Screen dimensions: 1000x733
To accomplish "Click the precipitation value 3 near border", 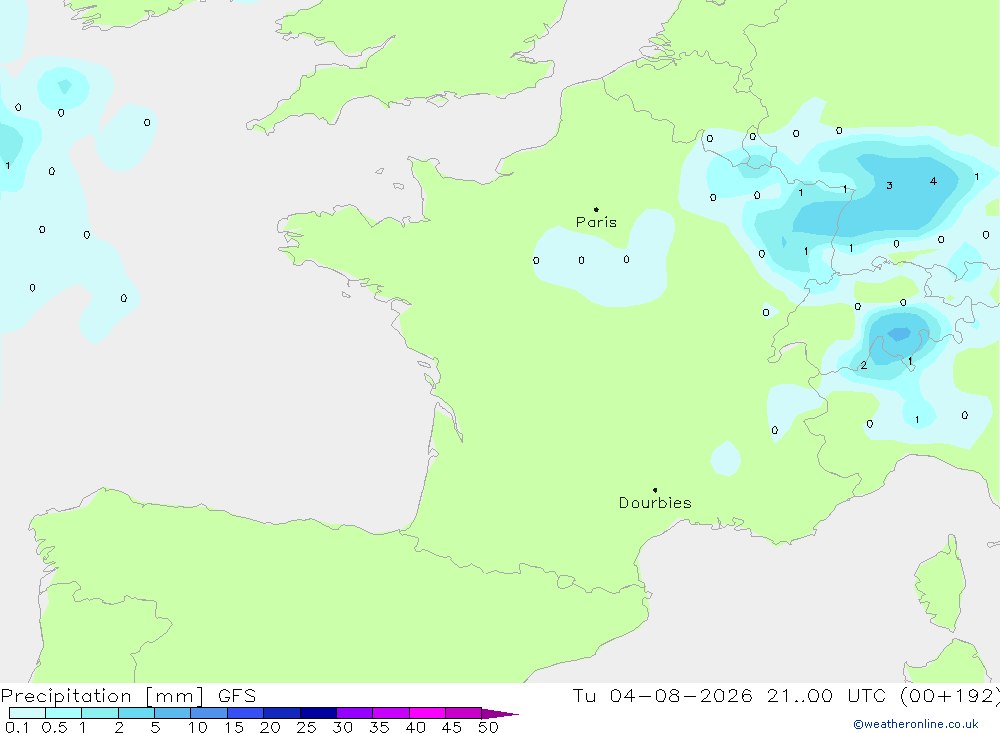I will [x=889, y=186].
